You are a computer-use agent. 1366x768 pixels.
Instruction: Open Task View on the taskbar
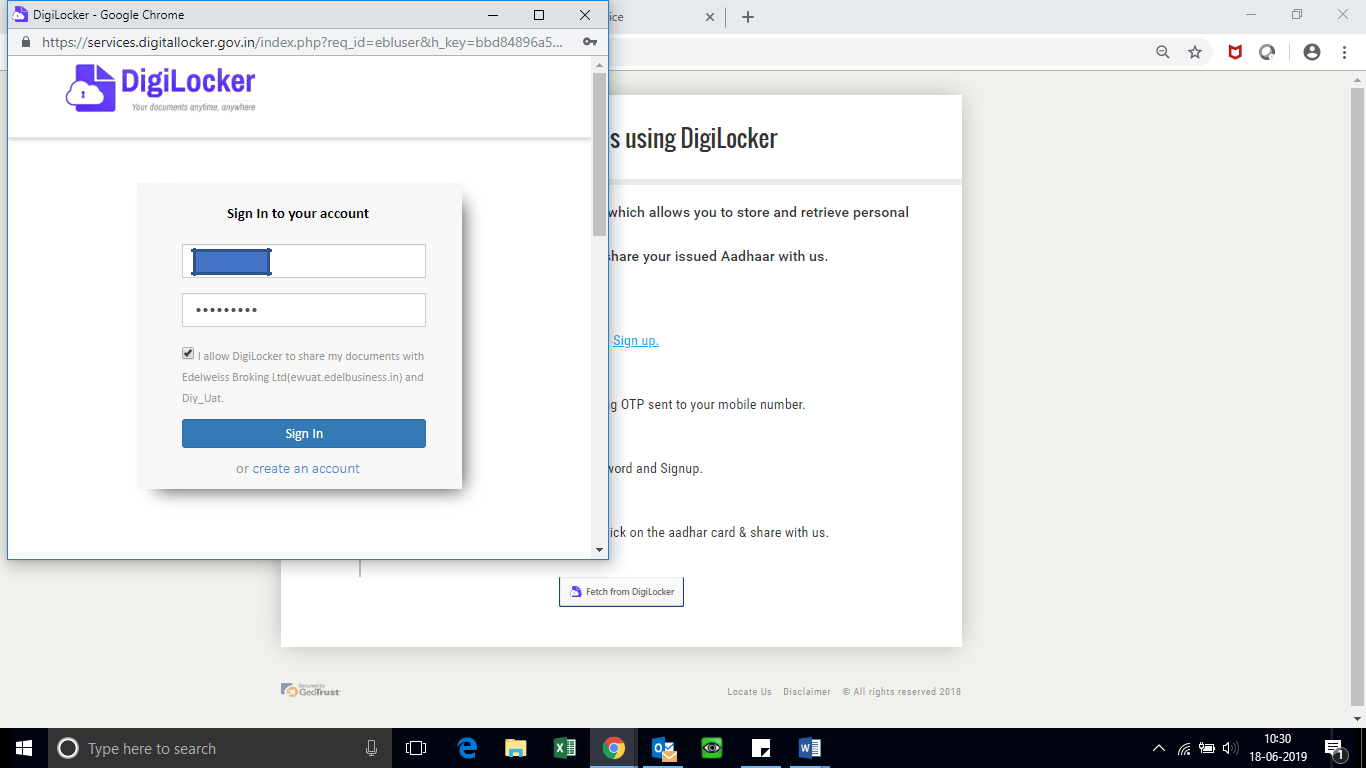pos(416,748)
